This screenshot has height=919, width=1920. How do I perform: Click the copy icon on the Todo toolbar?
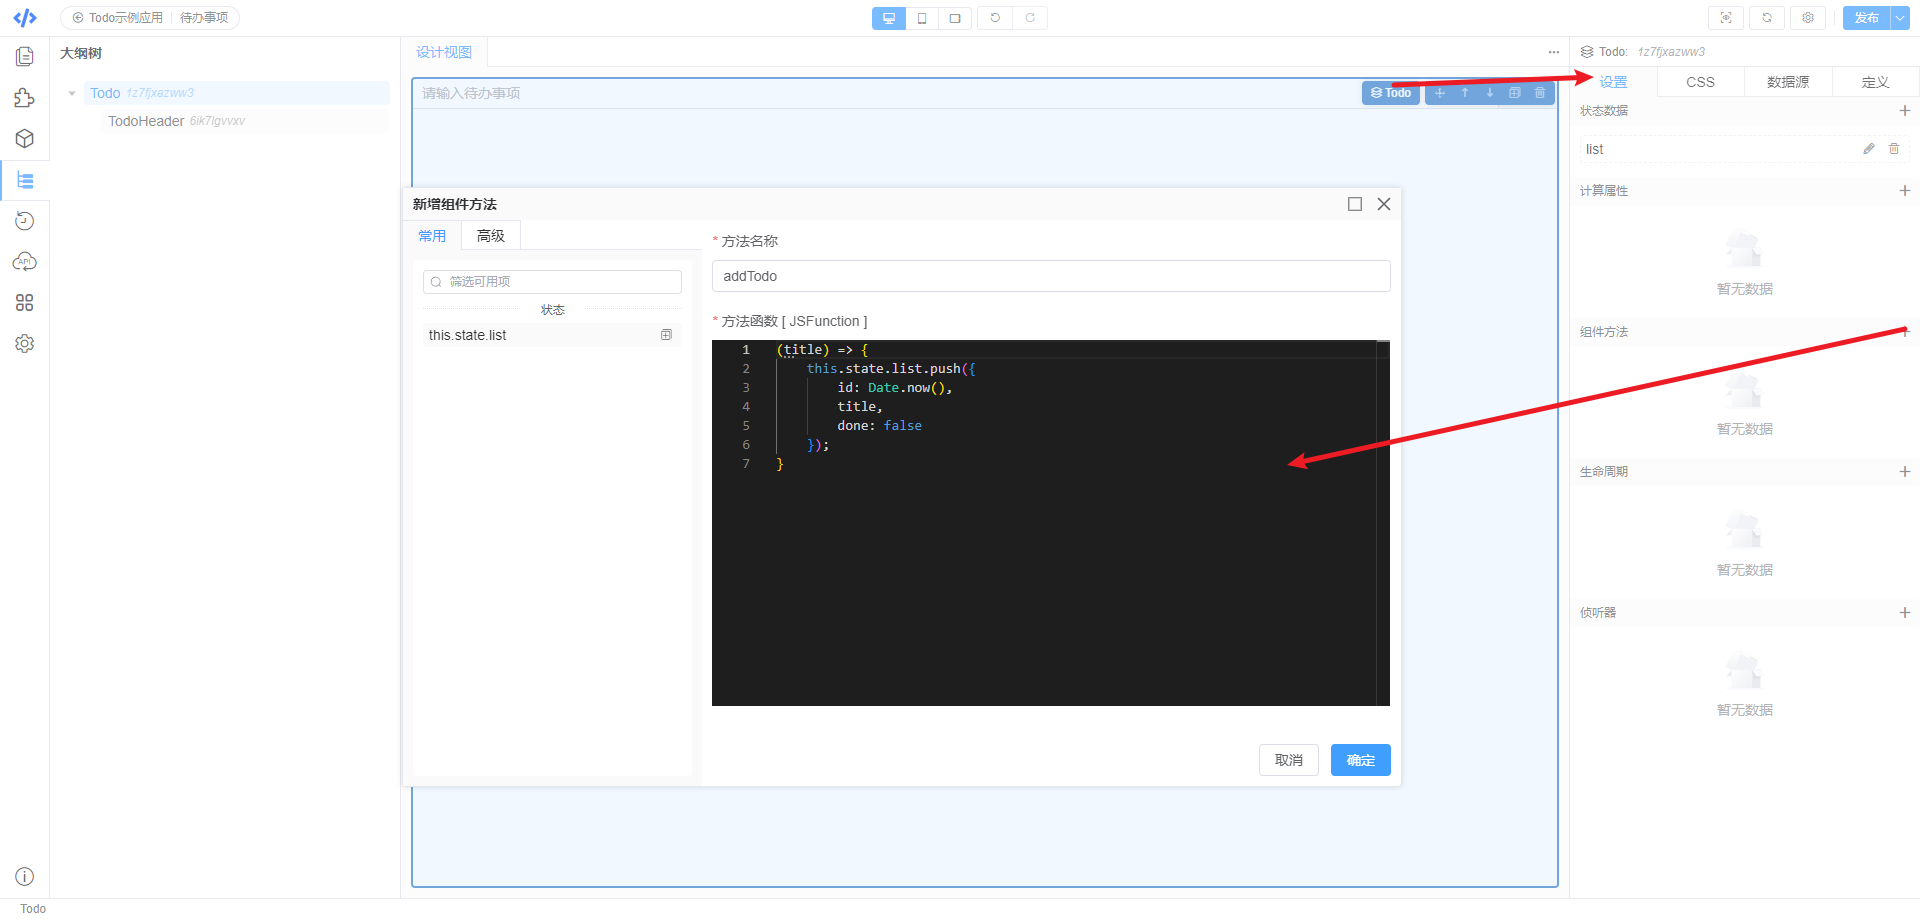[1515, 93]
